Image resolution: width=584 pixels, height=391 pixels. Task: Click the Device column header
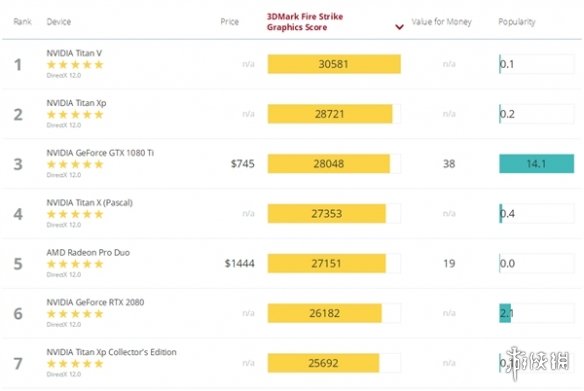58,22
